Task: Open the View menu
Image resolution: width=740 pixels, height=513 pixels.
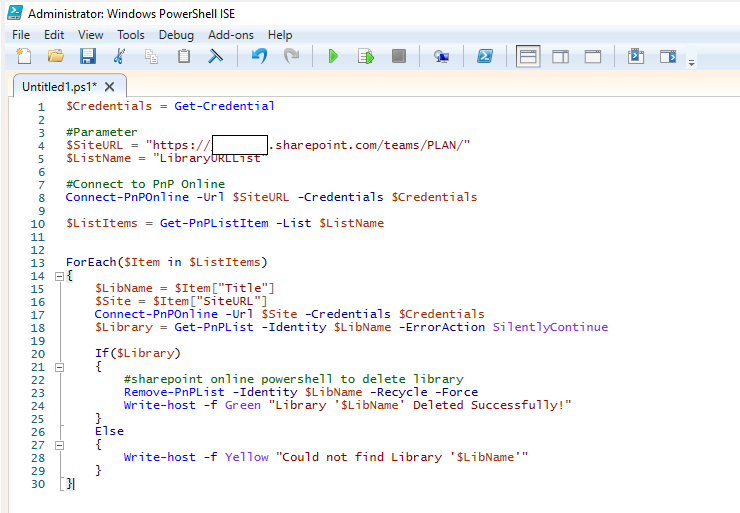Action: [91, 35]
